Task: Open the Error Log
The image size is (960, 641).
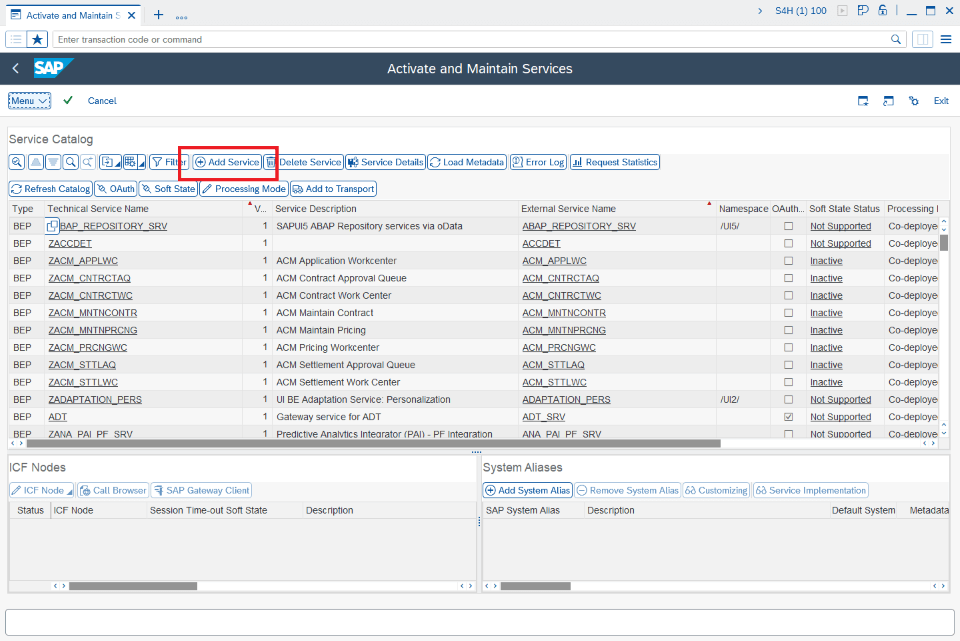Action: [538, 162]
